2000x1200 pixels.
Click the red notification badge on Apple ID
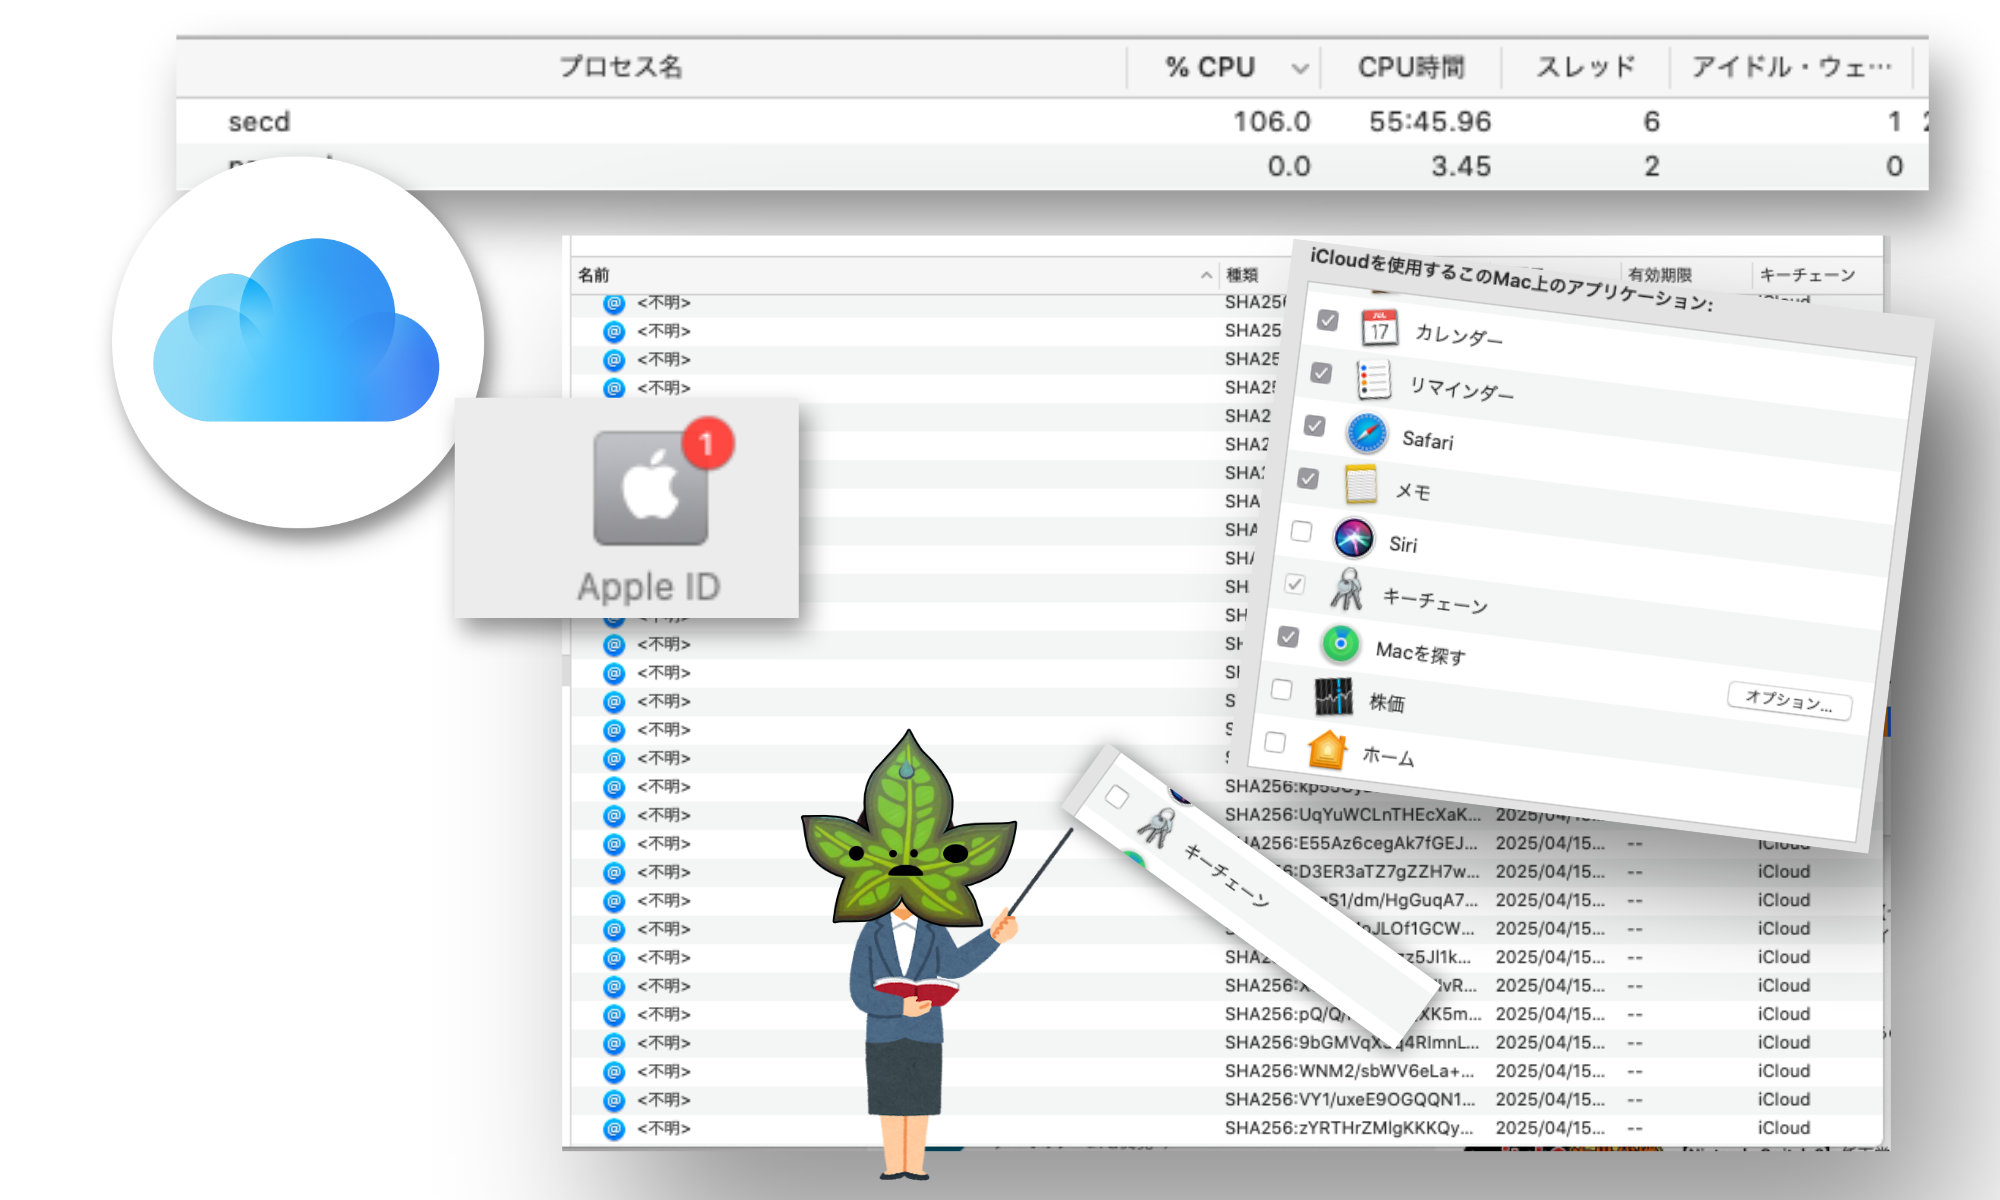click(x=707, y=443)
